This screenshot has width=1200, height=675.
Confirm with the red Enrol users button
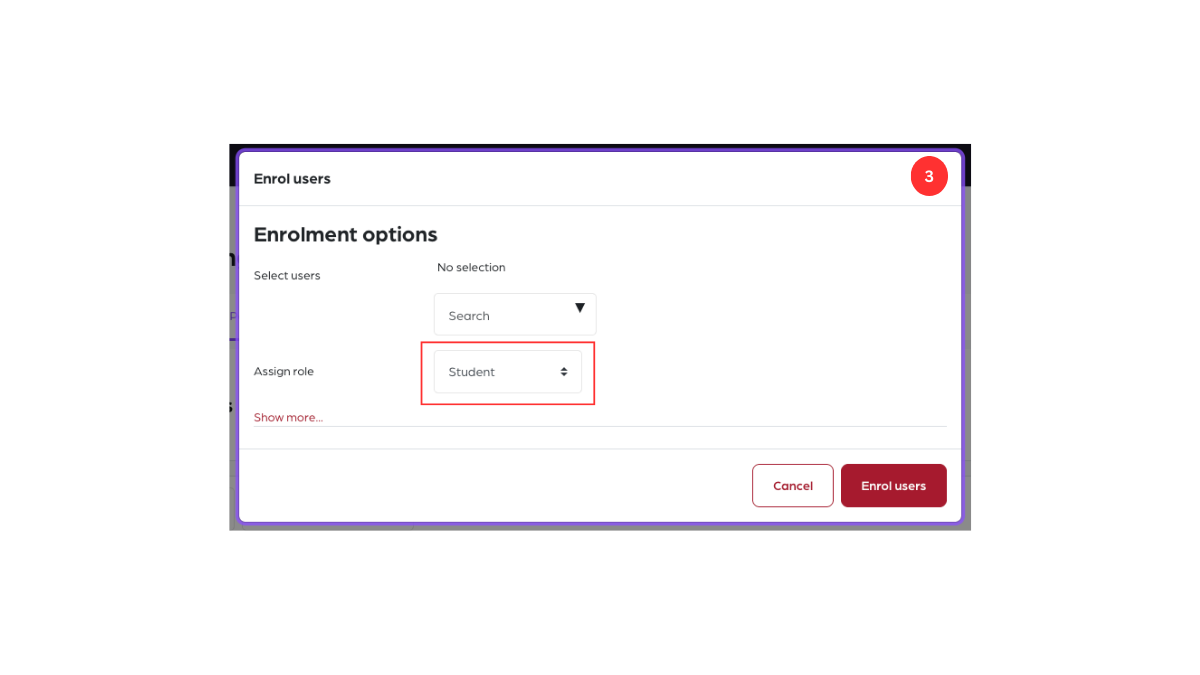(x=893, y=486)
